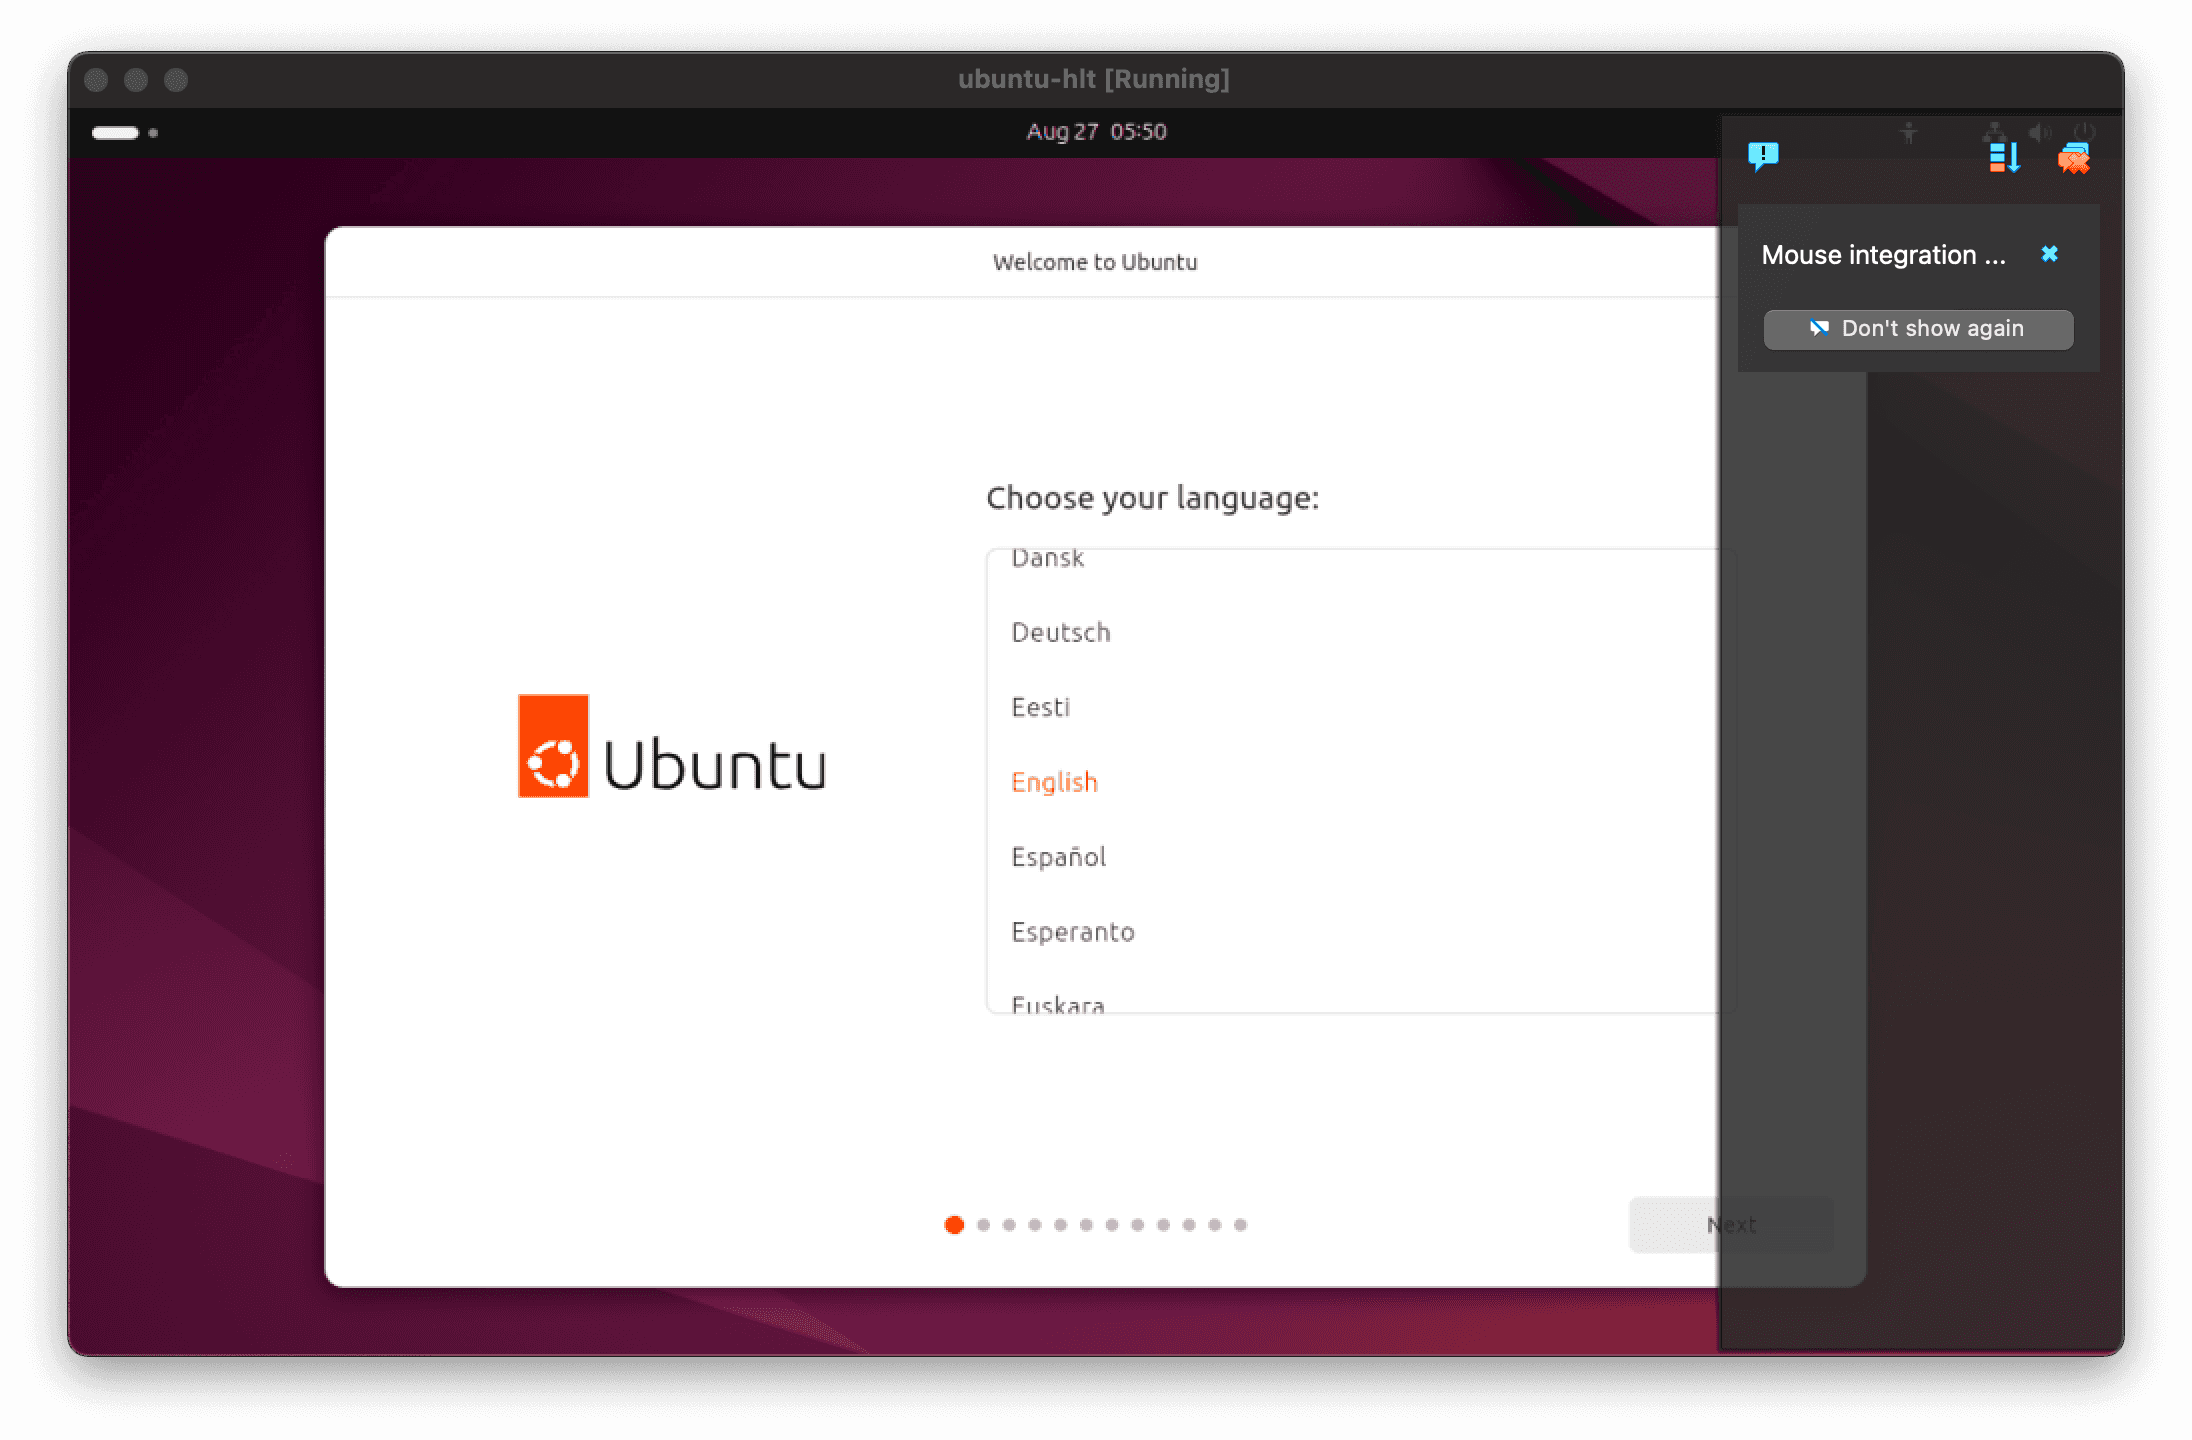Choose Eesti as the language
Image resolution: width=2192 pixels, height=1440 pixels.
(x=1360, y=708)
